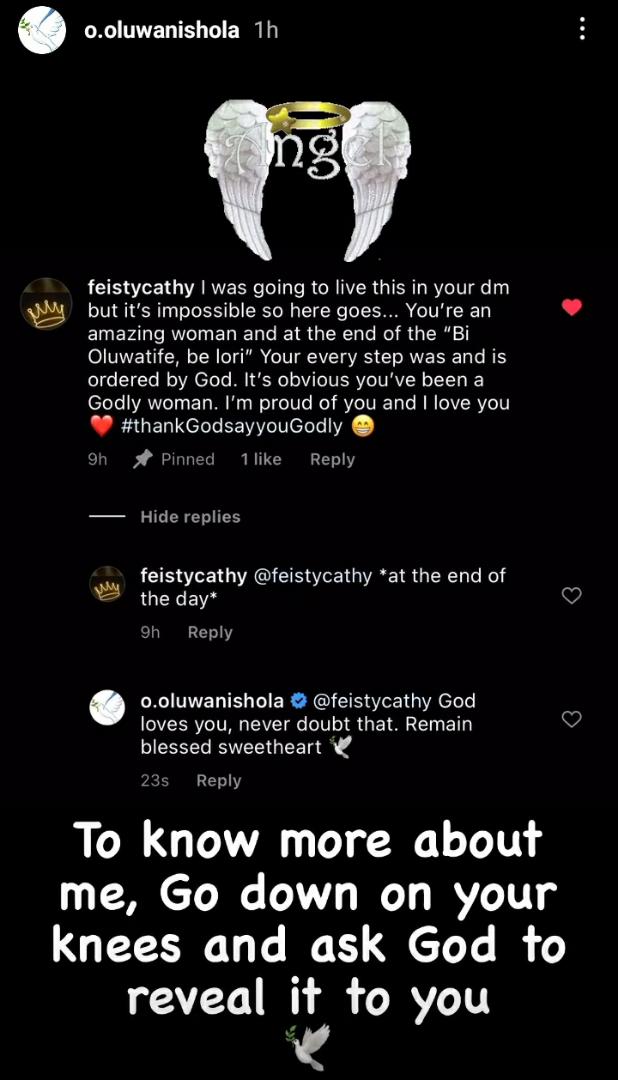Screen dimensions: 618x1080
Task: Tap o.oluwanishola's profile picture at top
Action: click(43, 30)
